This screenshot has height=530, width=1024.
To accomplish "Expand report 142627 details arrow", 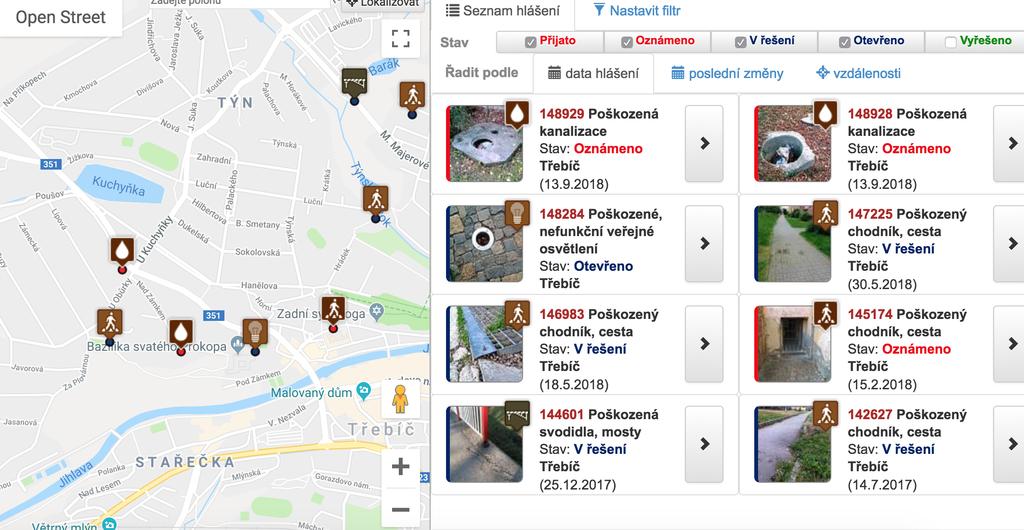I will click(x=1010, y=444).
